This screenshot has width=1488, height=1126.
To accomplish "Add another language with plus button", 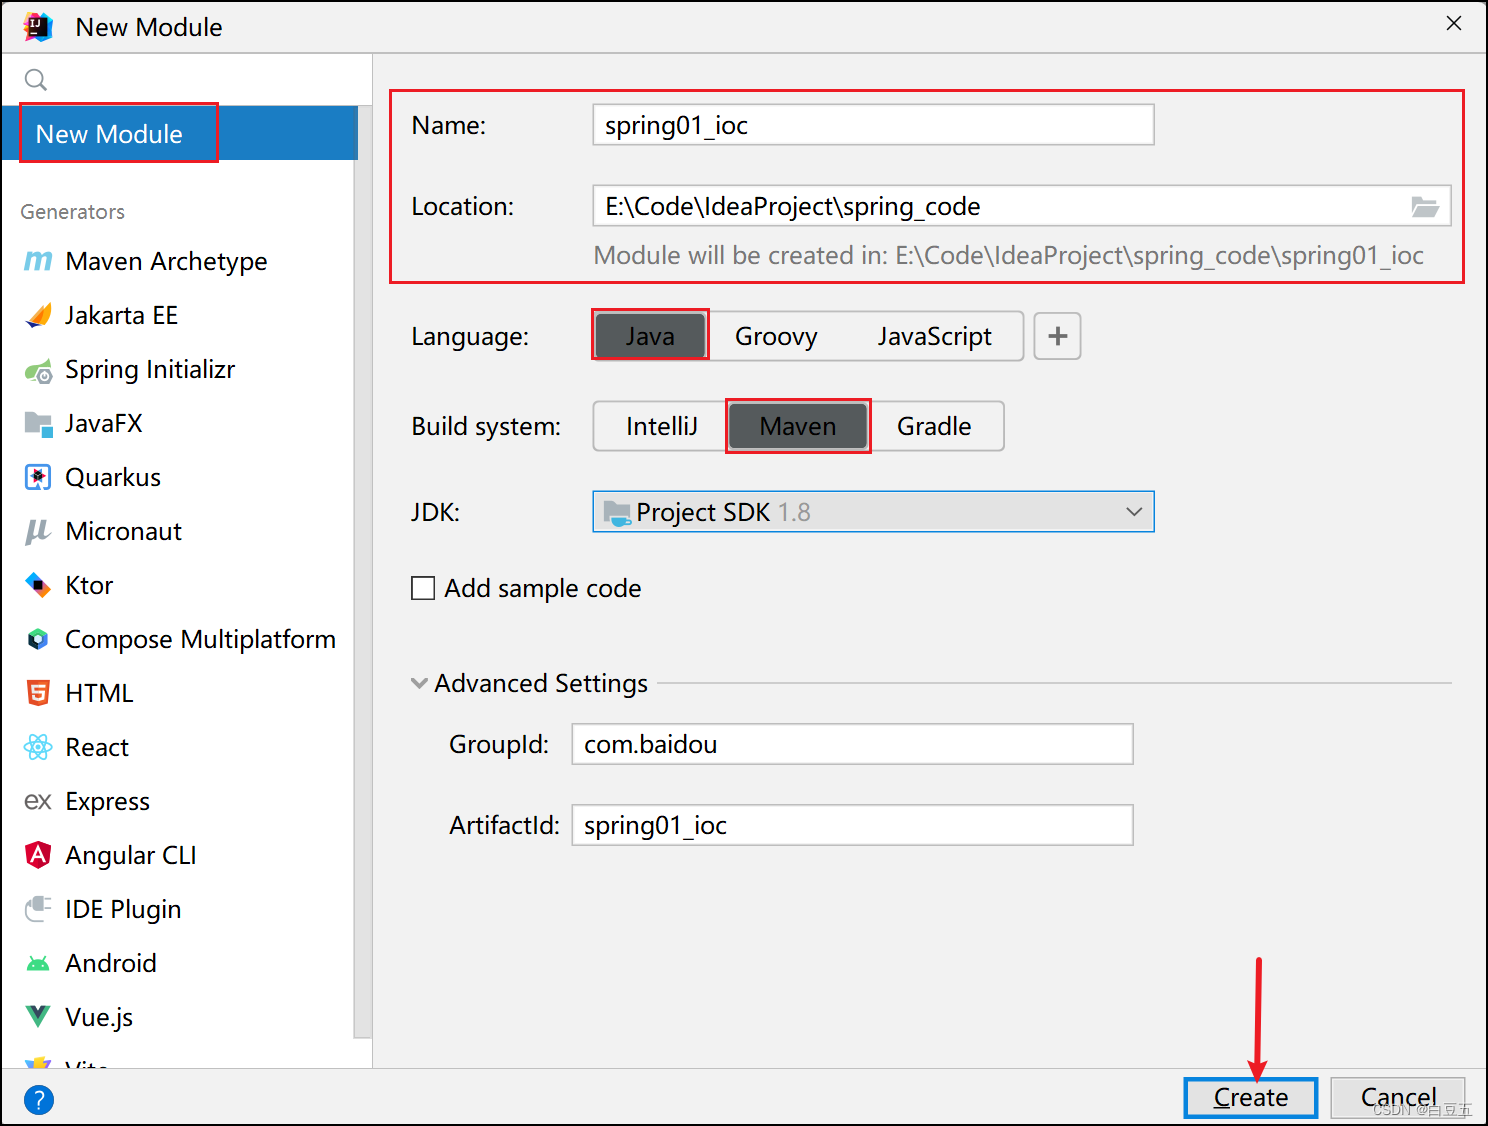I will [x=1057, y=336].
